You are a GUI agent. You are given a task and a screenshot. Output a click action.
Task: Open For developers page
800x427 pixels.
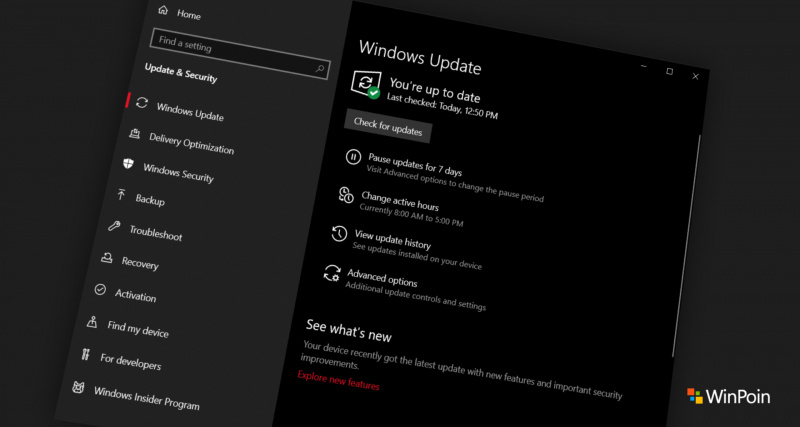[x=131, y=362]
